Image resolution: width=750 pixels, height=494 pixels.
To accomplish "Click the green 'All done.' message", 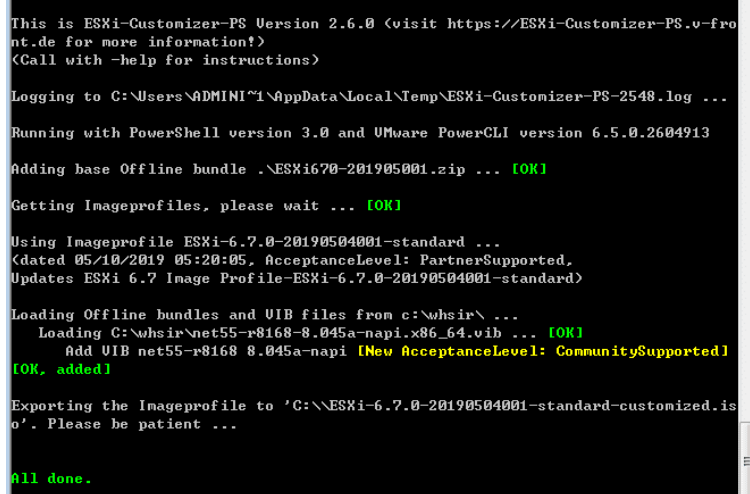I will pyautogui.click(x=51, y=478).
